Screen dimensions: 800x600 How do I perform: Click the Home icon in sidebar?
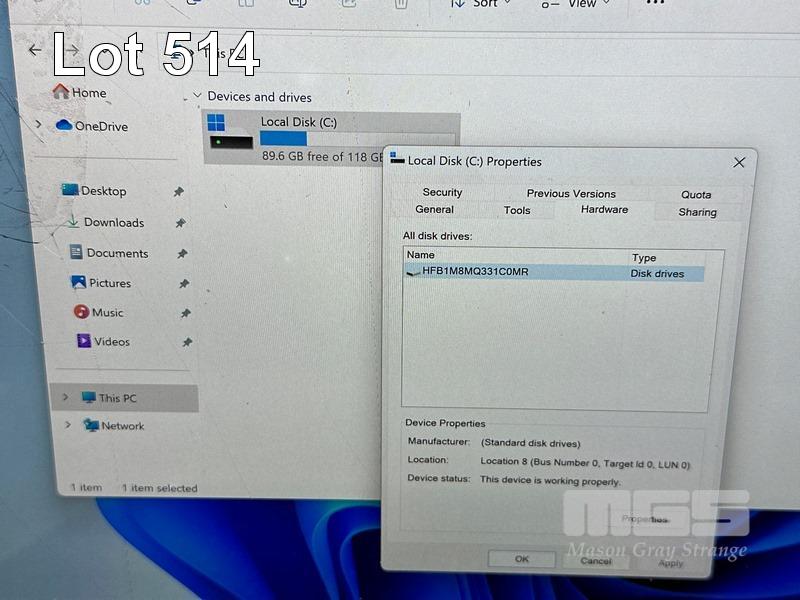coord(61,92)
